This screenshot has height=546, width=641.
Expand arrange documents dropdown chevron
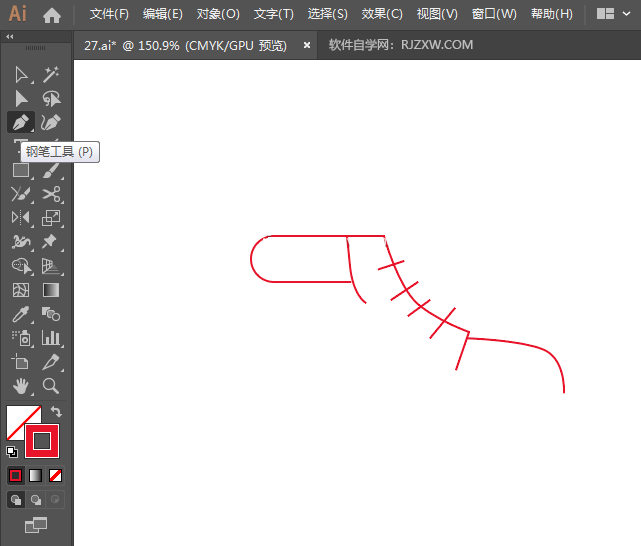point(626,14)
